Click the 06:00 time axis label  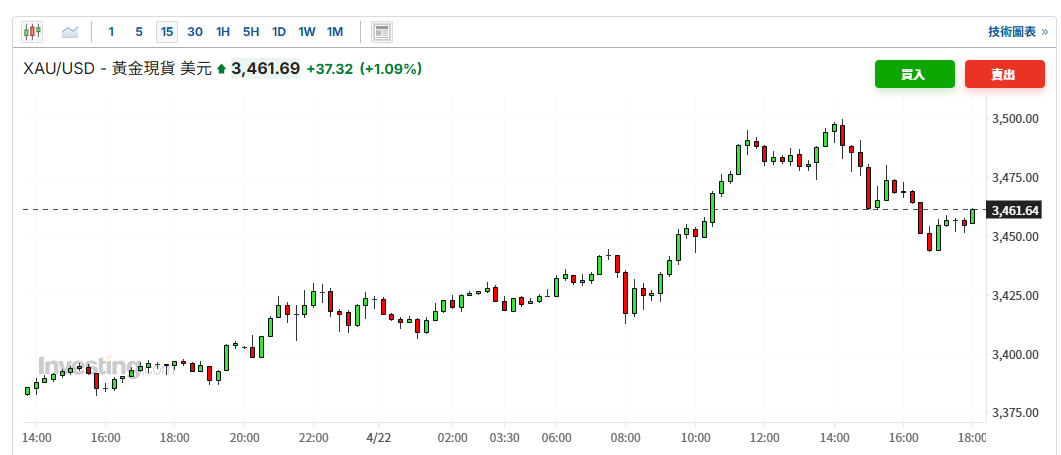pos(556,437)
